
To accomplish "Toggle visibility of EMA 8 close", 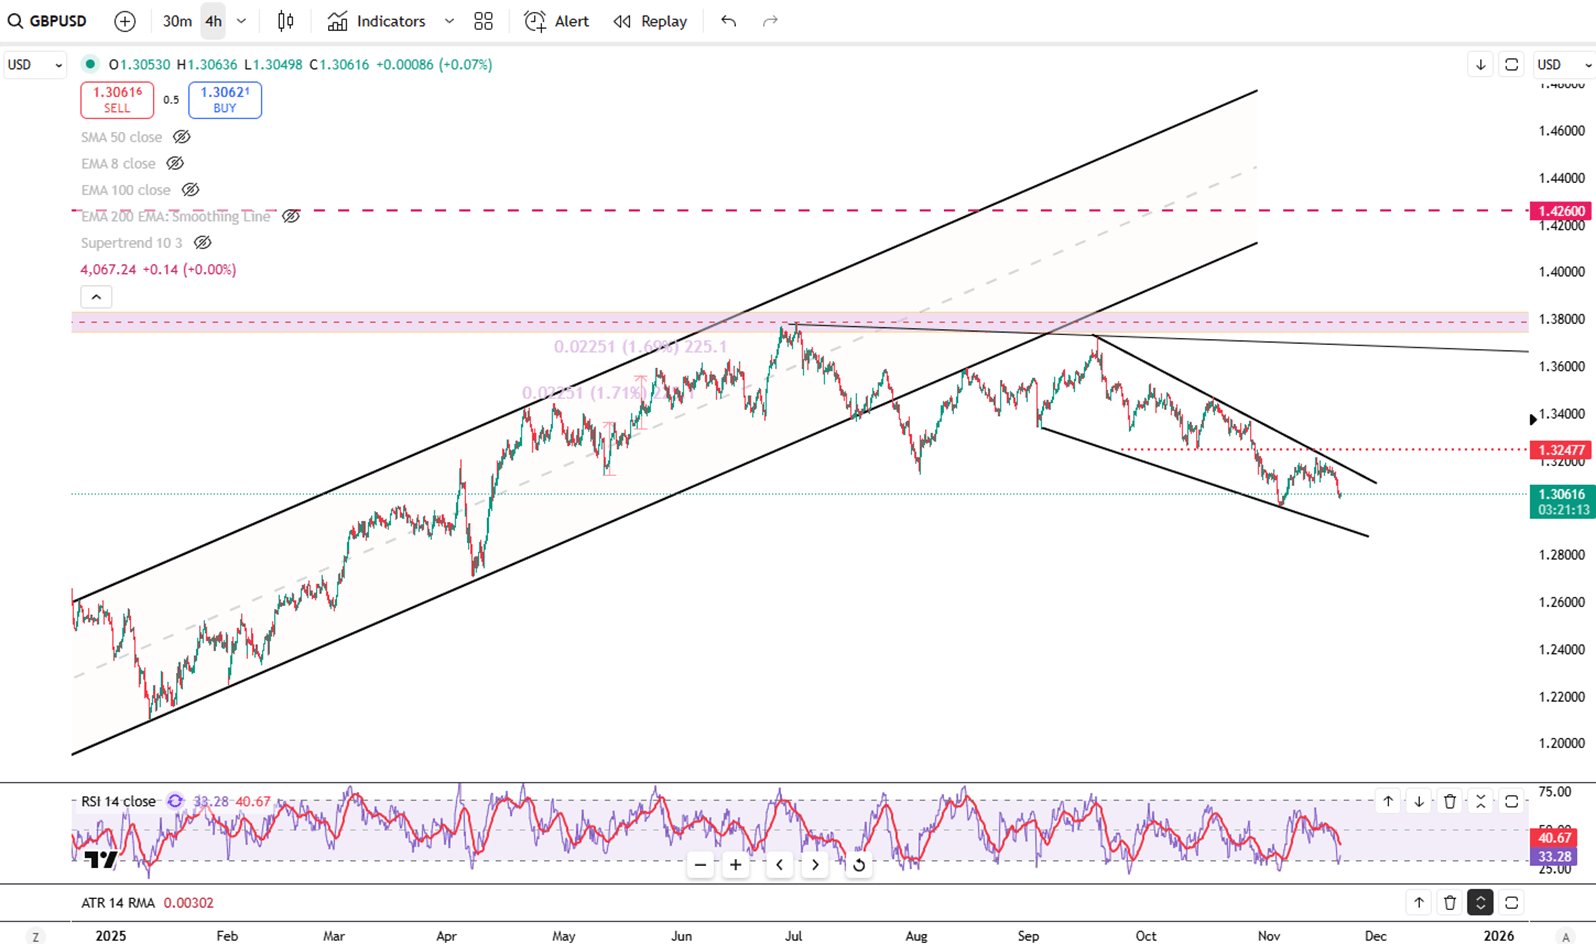I will click(175, 163).
